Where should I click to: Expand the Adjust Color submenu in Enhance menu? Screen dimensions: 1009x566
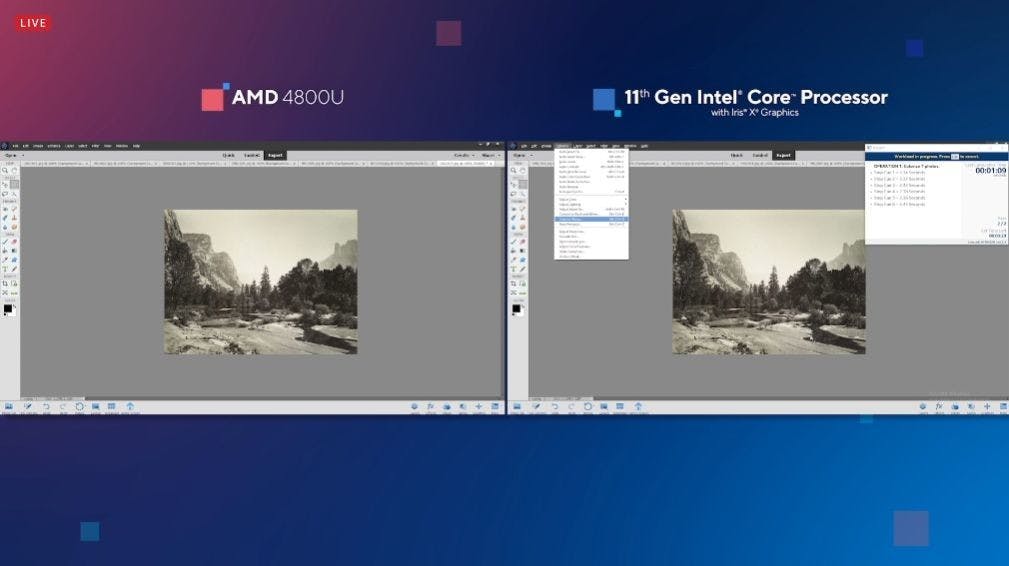tap(591, 199)
